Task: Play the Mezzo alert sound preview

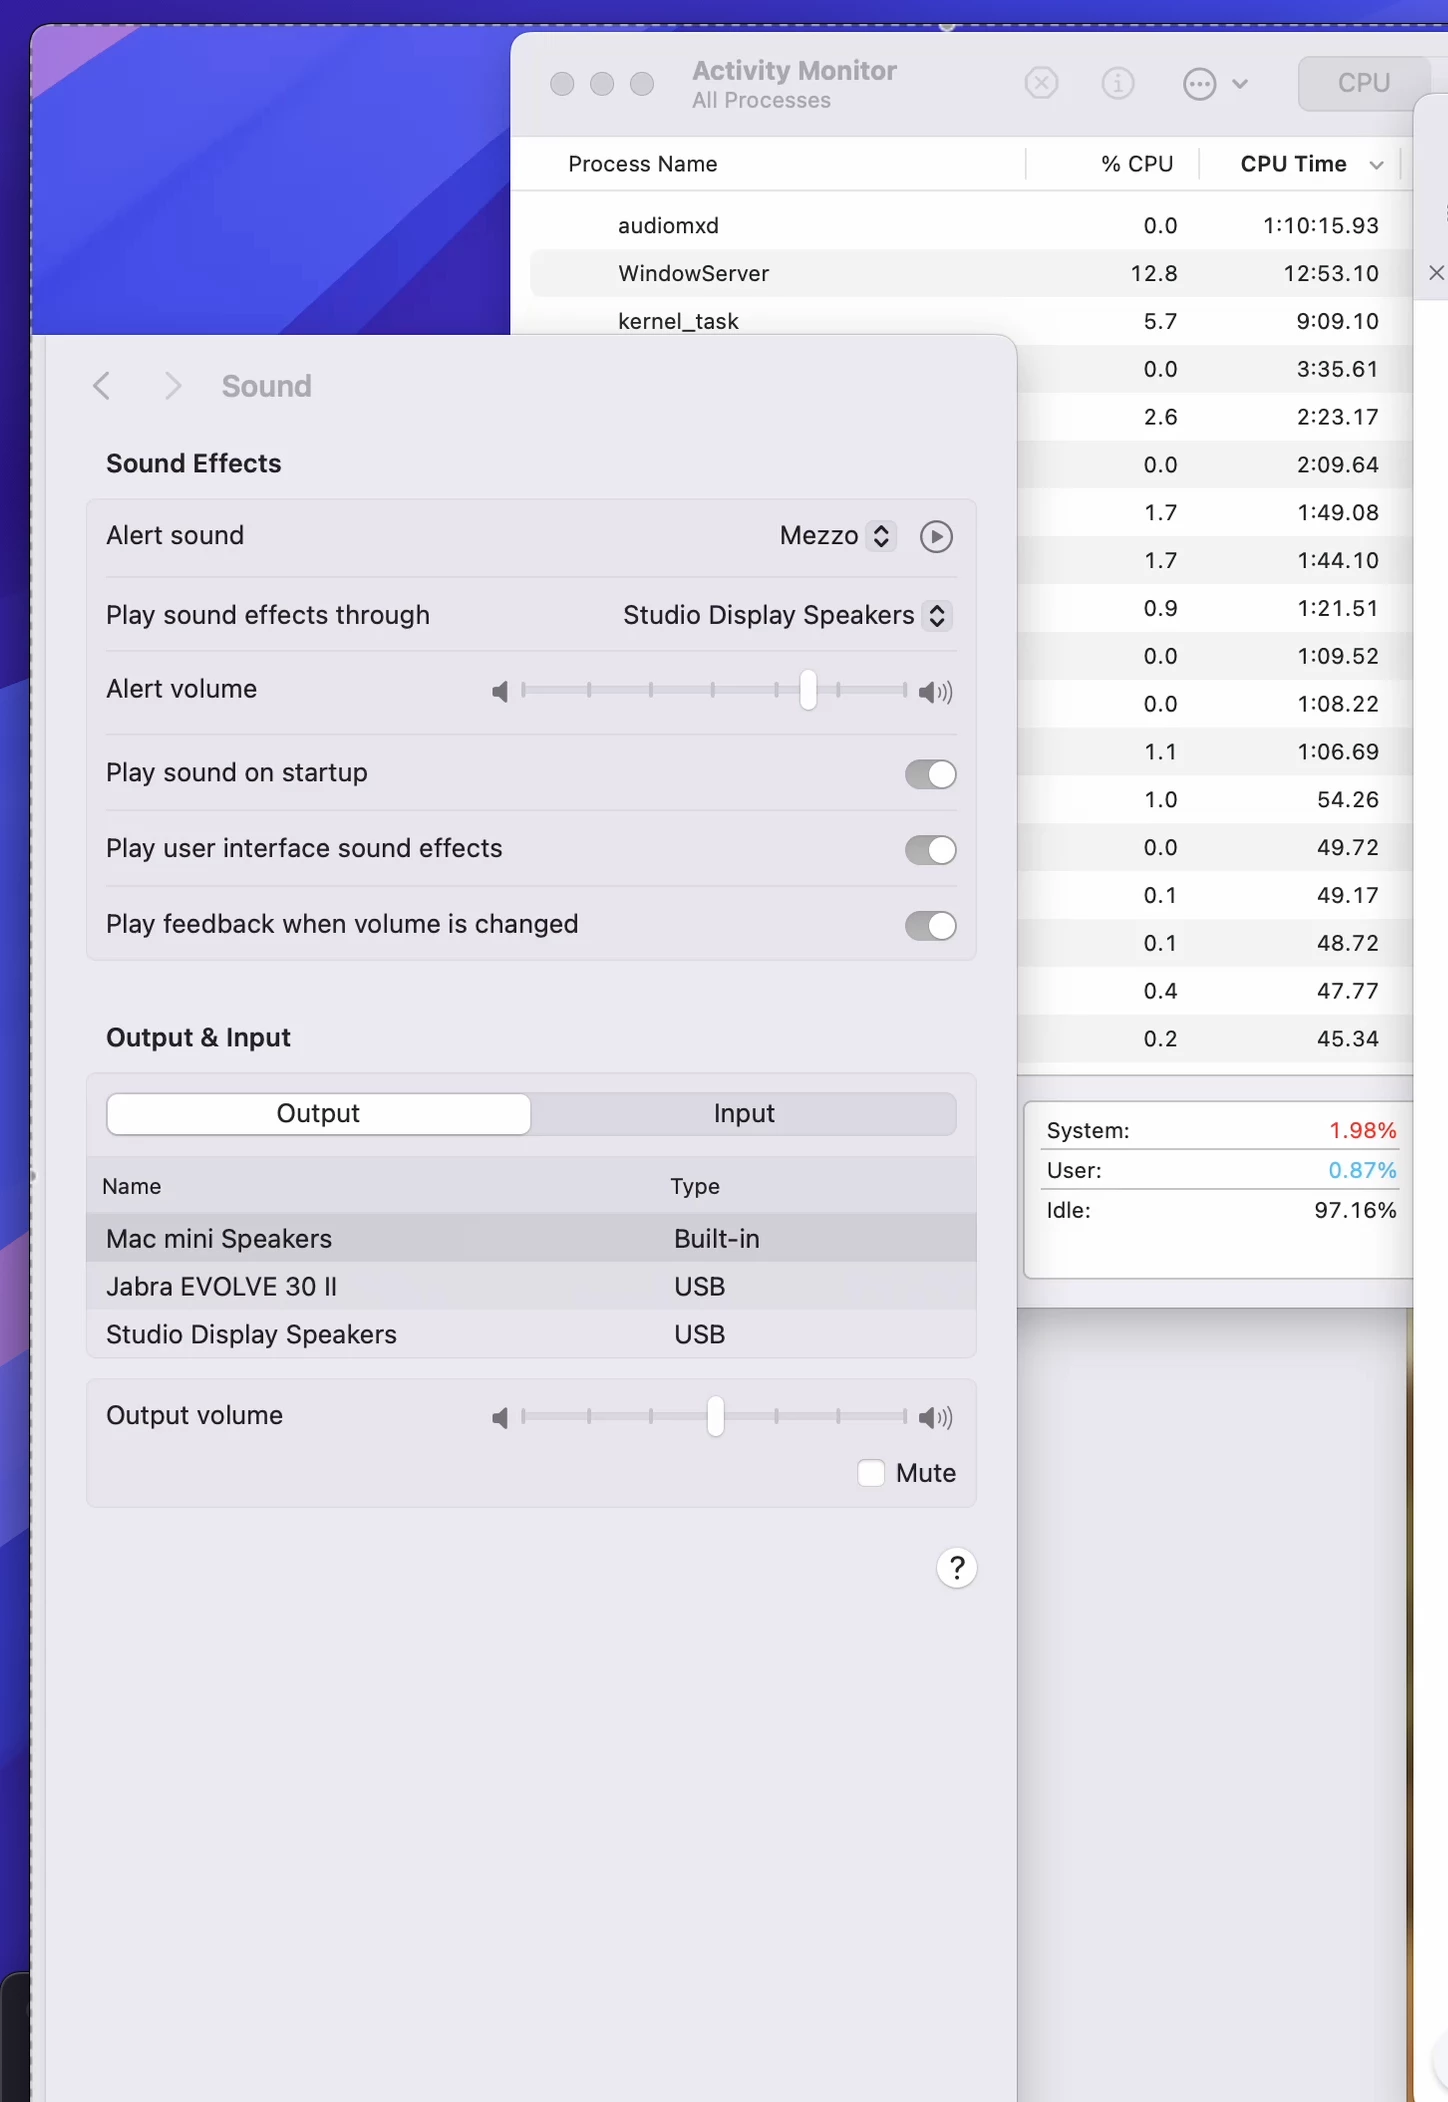Action: (x=936, y=537)
